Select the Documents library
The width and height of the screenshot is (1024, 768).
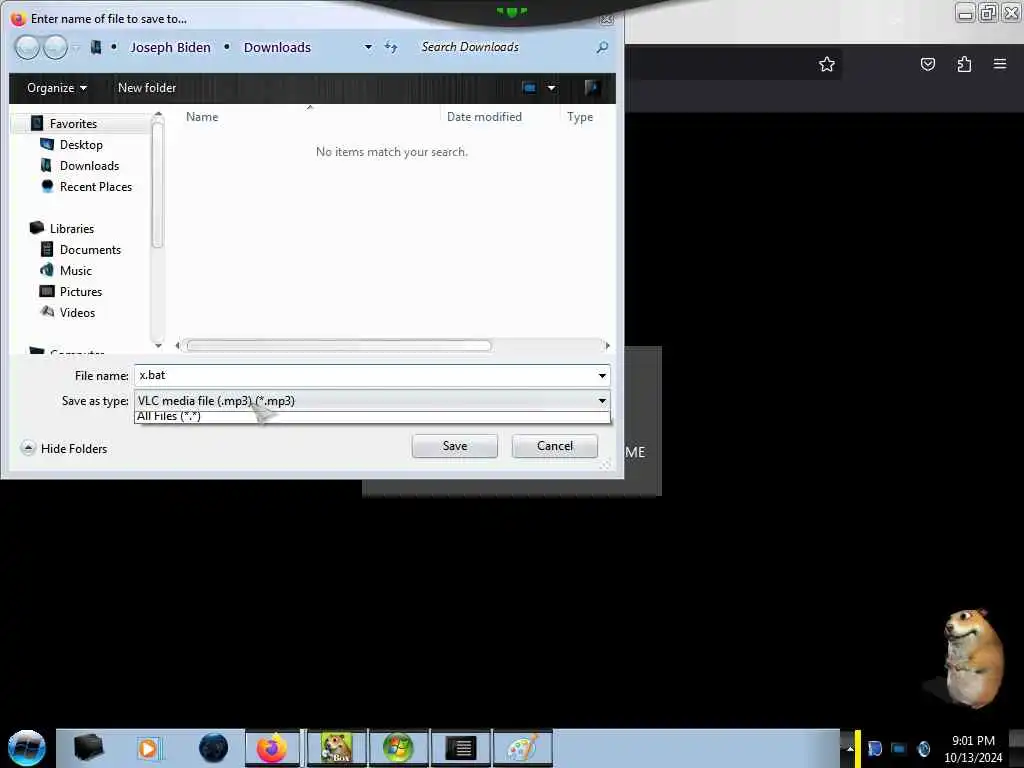(x=90, y=249)
